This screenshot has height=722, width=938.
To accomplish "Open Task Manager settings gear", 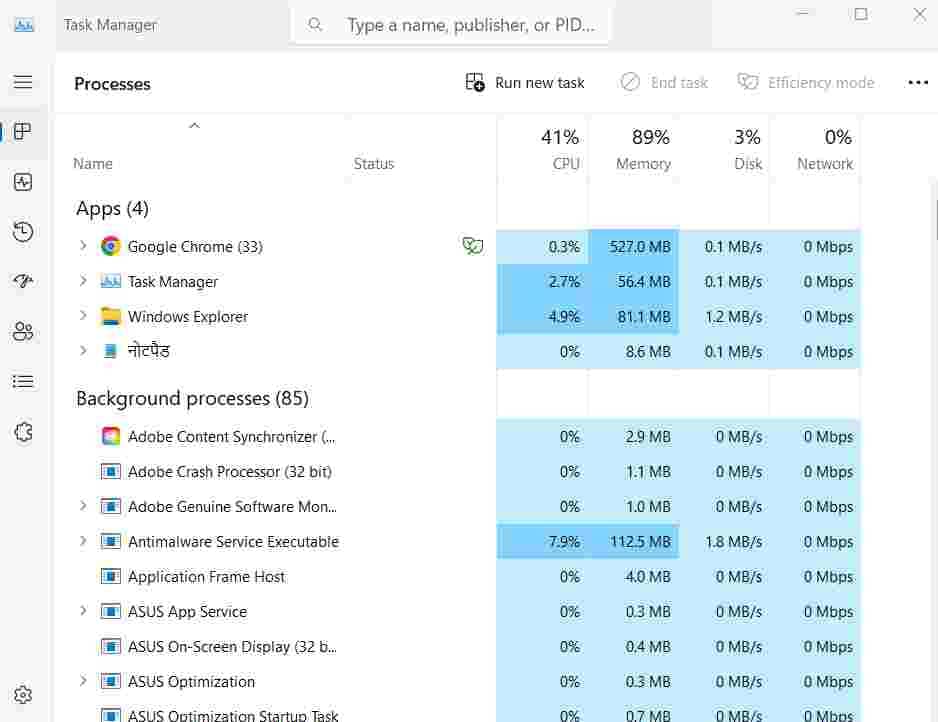I will pos(23,695).
